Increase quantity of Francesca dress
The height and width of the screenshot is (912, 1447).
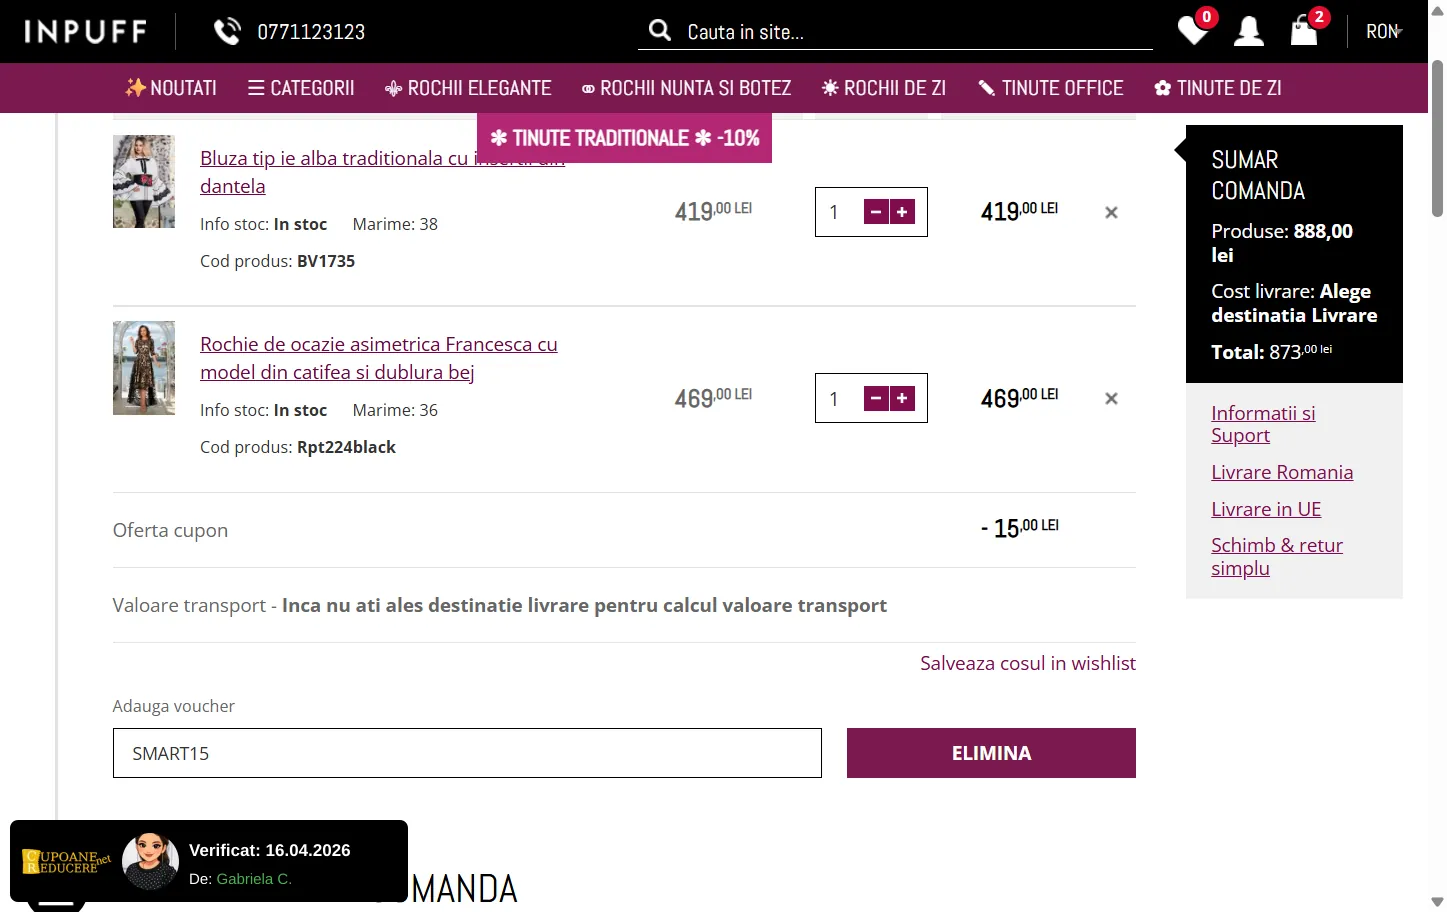coord(902,398)
